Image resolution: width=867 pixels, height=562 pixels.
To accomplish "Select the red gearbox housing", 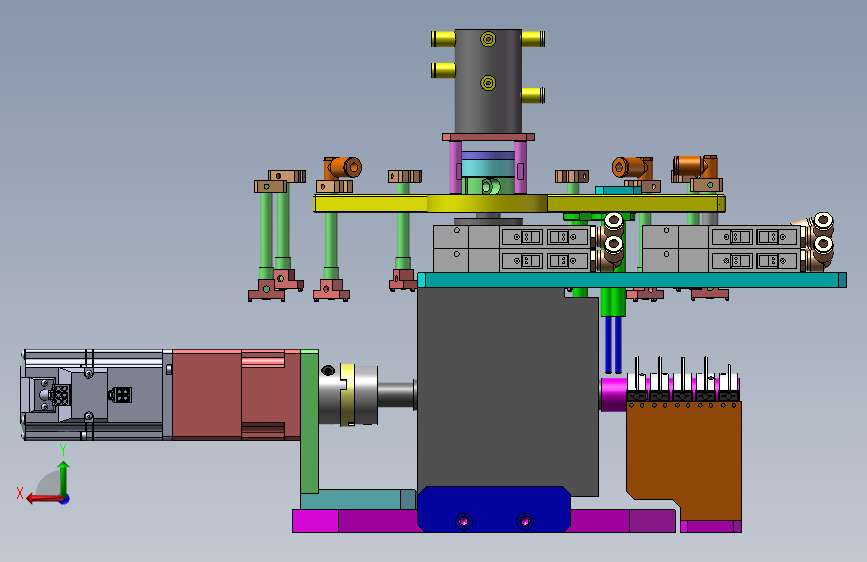I will pyautogui.click(x=236, y=395).
